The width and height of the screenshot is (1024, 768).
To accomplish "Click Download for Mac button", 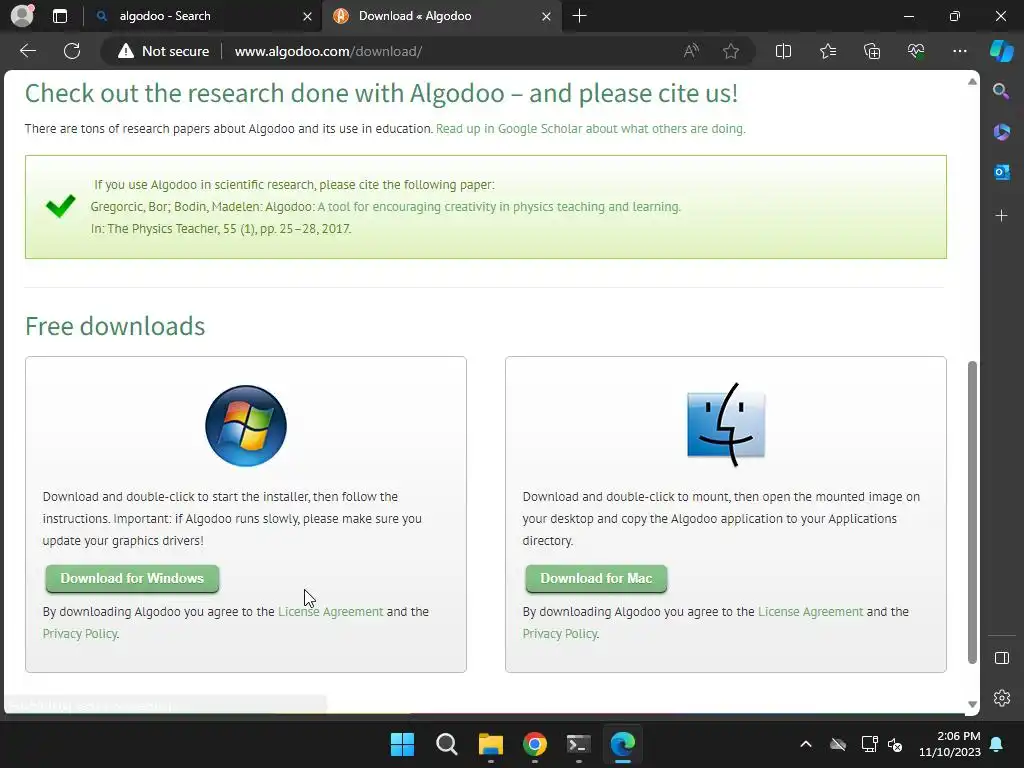I will click(596, 579).
